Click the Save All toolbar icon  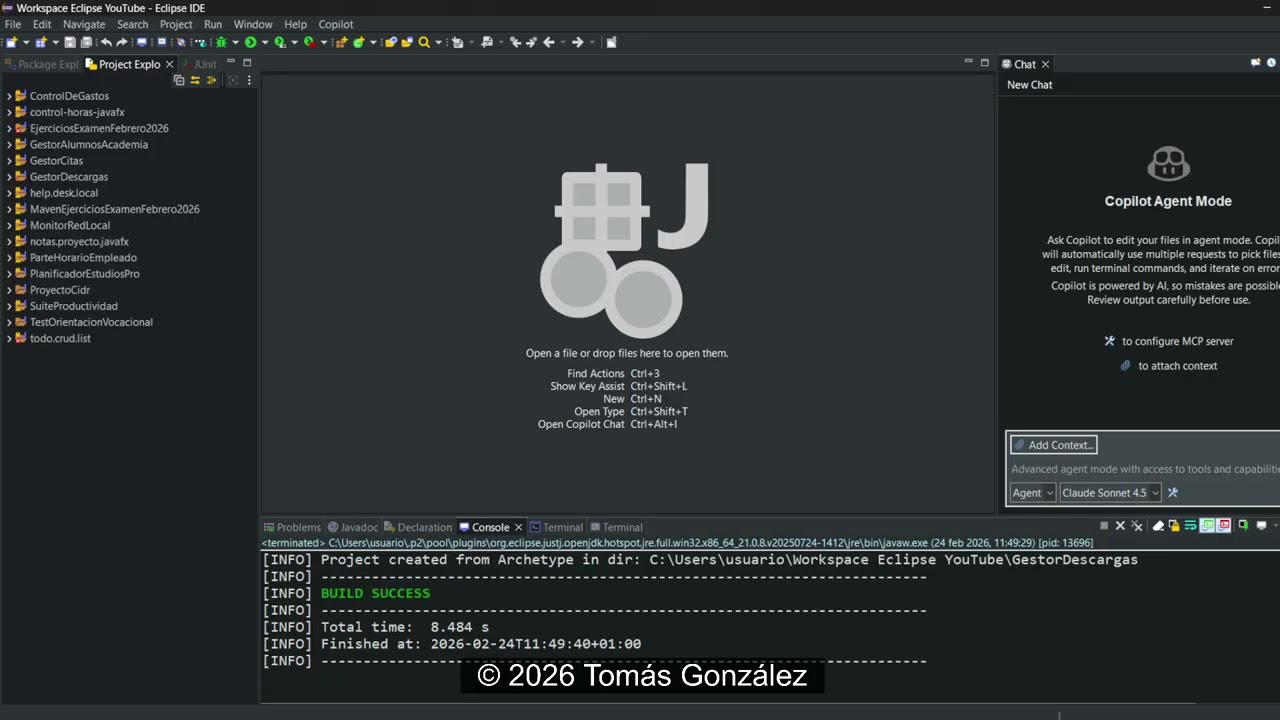point(86,42)
